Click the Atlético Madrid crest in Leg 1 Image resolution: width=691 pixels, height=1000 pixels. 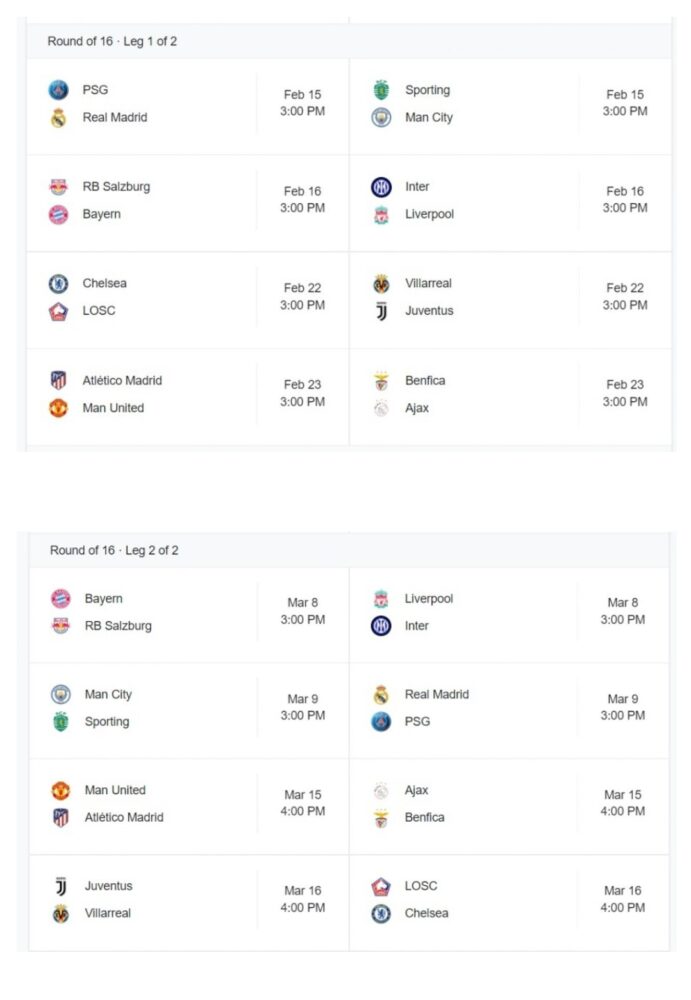pos(58,381)
